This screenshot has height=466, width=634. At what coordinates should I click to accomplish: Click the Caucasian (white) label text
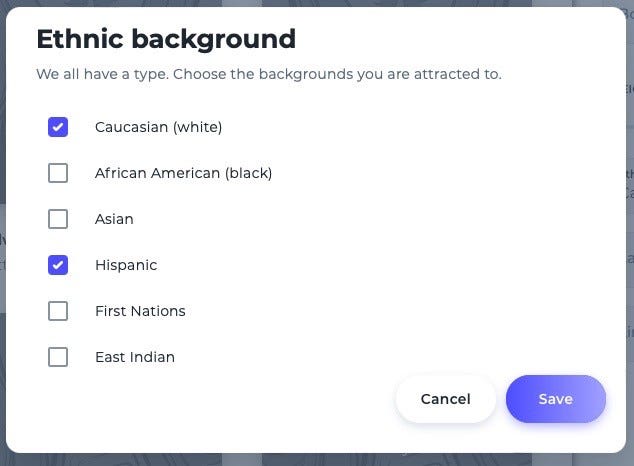158,127
